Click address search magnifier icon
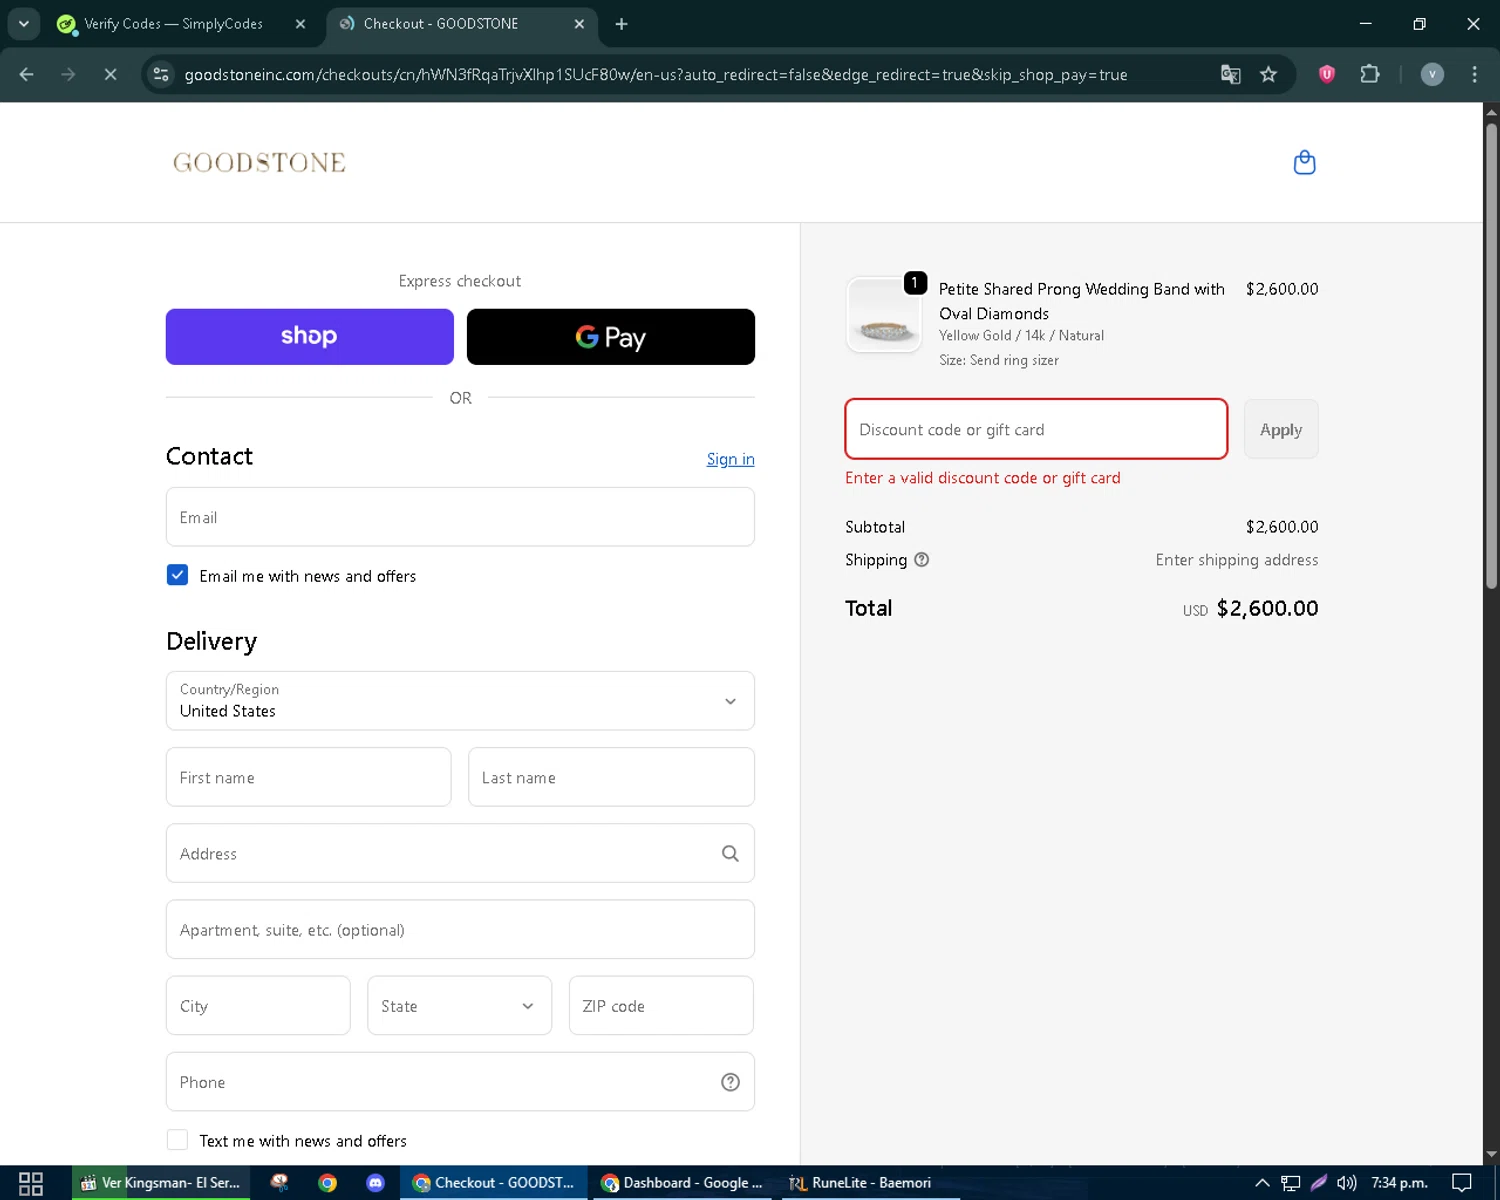1500x1200 pixels. click(x=730, y=853)
